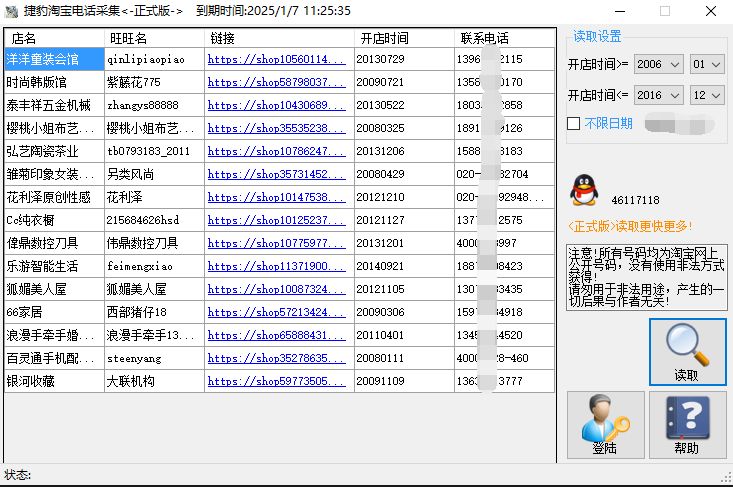Sort by 店名 column header
The image size is (733, 487).
coord(53,38)
